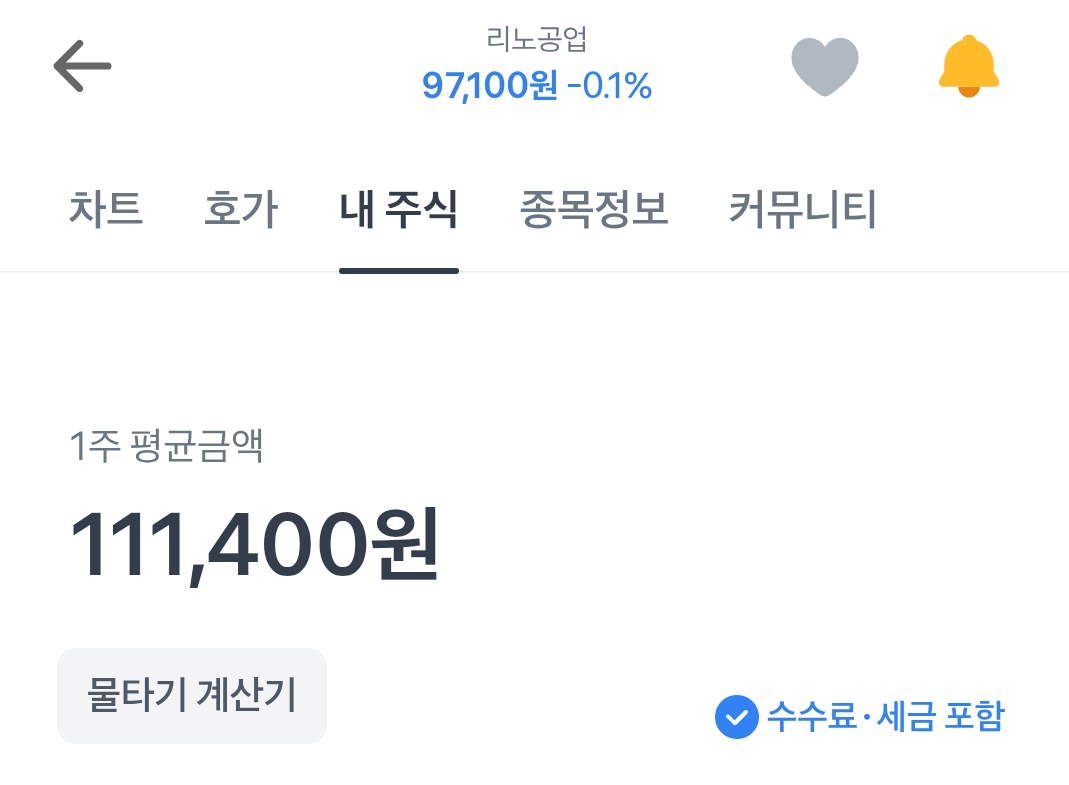Screen dimensions: 1069x785
Task: Tap the 1주 평균금액 label
Action: (x=166, y=446)
